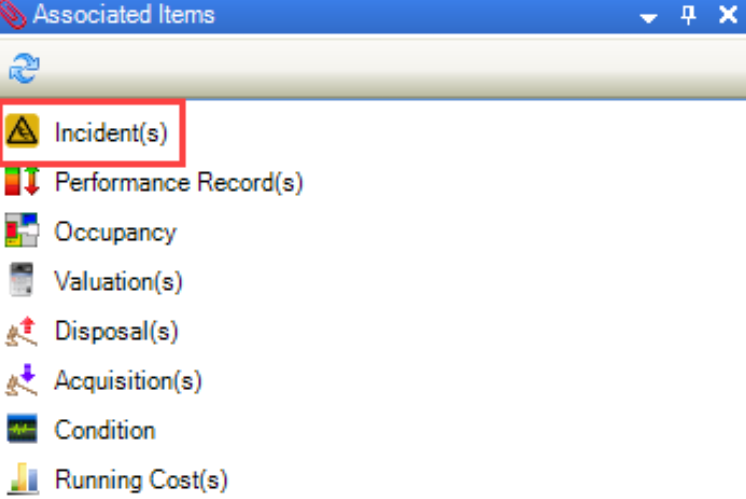Open the Incident(s) associated item
746x499 pixels.
[x=111, y=132]
